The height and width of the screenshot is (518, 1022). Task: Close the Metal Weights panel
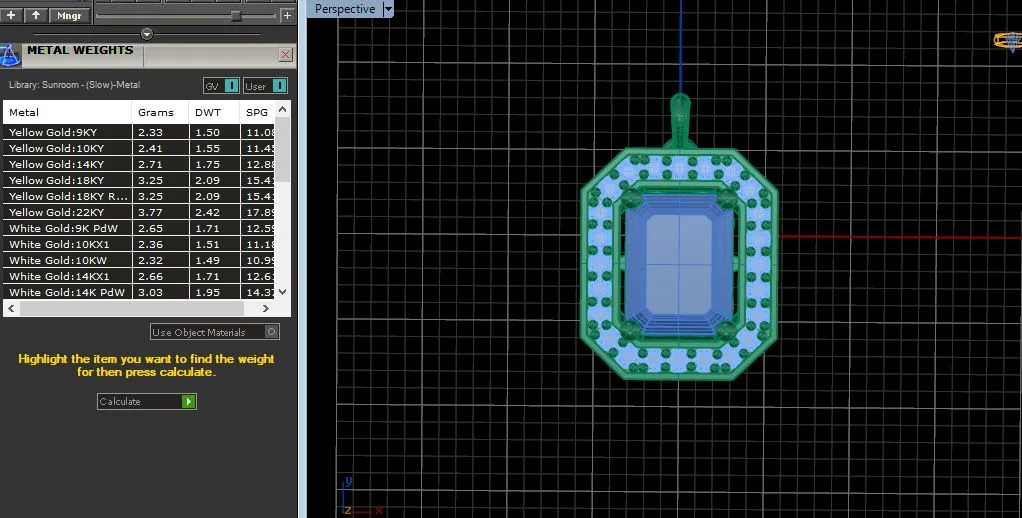tap(285, 55)
